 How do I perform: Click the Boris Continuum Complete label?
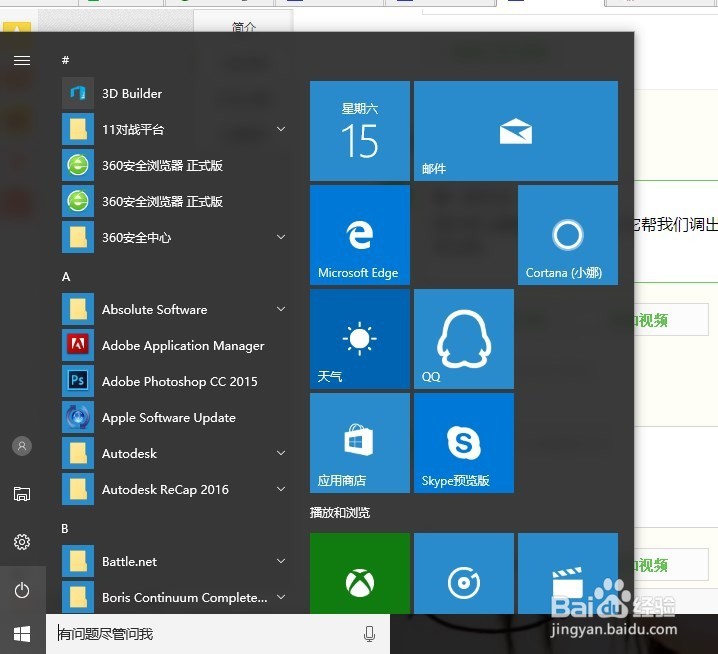pos(185,598)
